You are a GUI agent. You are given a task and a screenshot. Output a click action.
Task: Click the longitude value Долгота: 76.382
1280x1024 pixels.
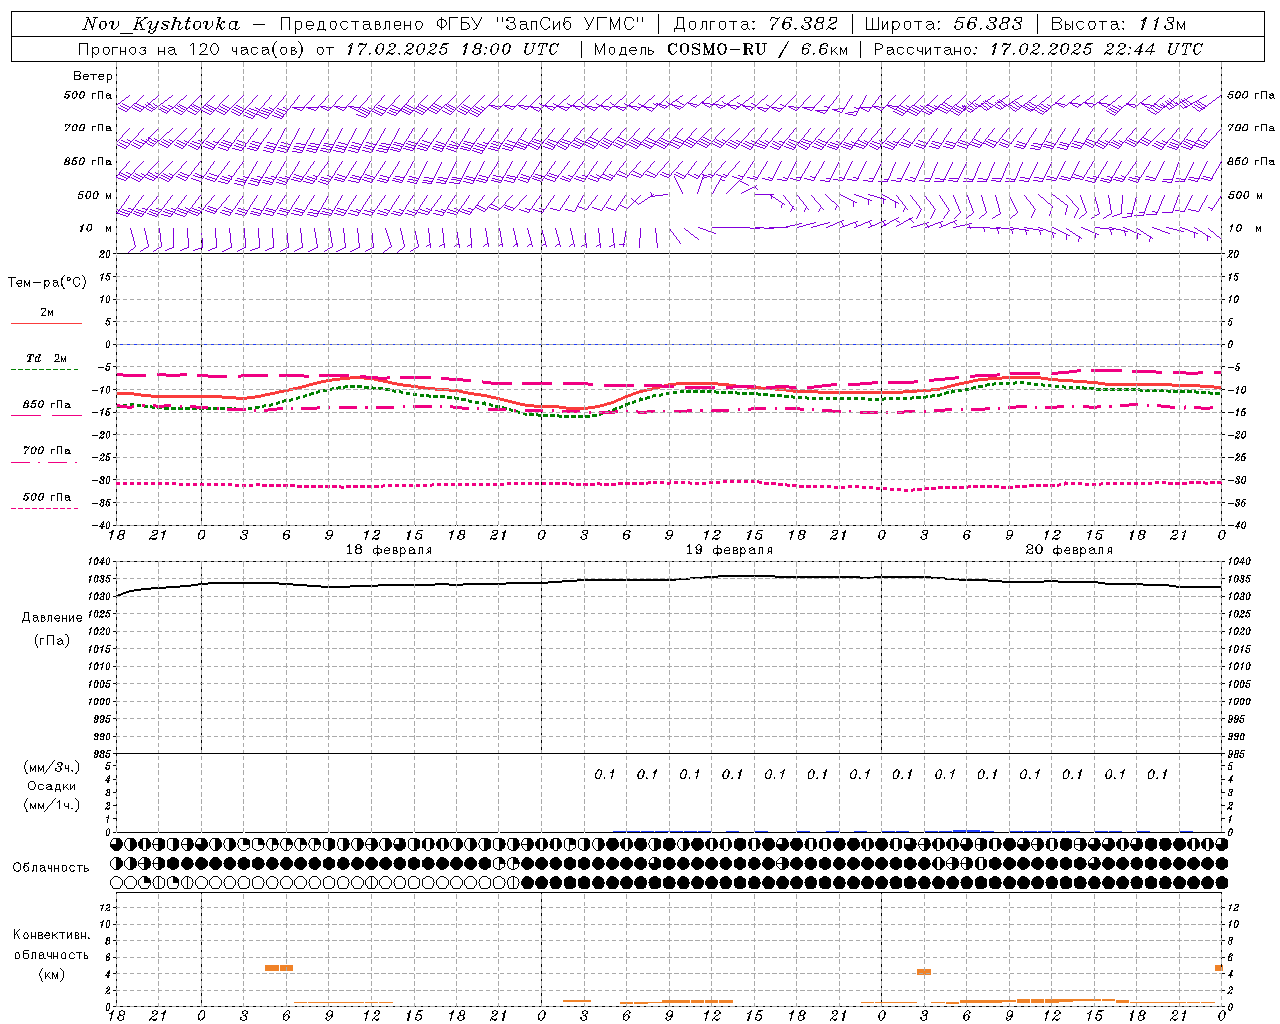[x=758, y=24]
